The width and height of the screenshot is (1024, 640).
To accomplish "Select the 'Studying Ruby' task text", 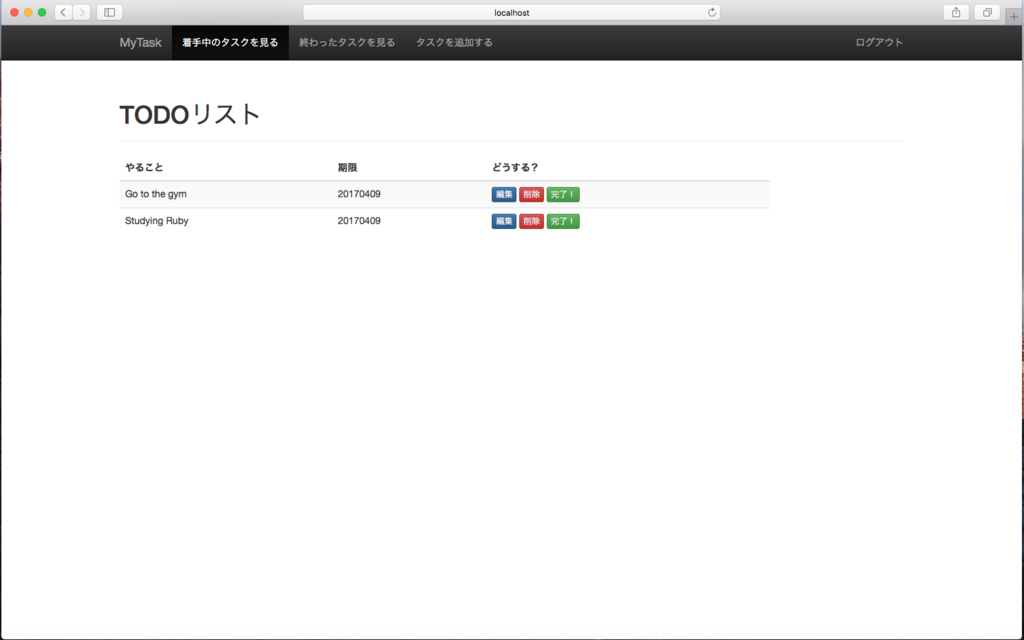I will tap(157, 221).
